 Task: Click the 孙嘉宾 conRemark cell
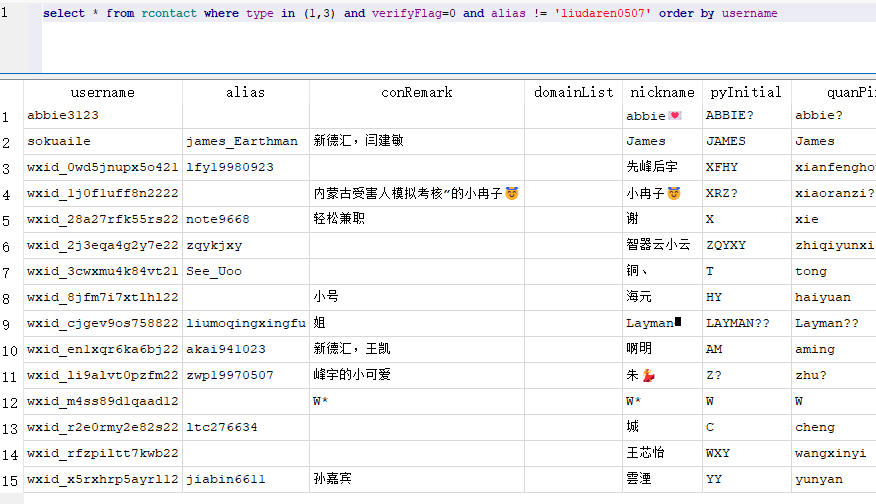click(417, 479)
